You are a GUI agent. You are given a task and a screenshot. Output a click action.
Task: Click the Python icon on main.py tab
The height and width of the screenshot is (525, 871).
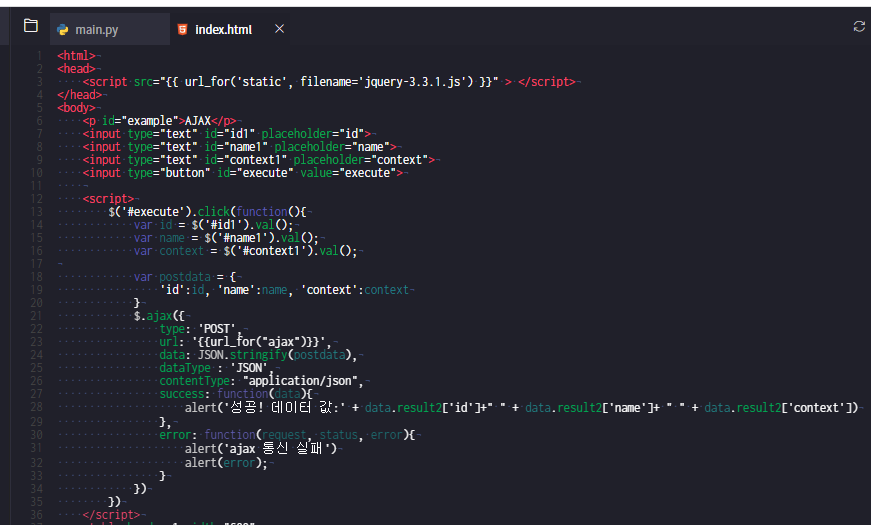pyautogui.click(x=63, y=29)
